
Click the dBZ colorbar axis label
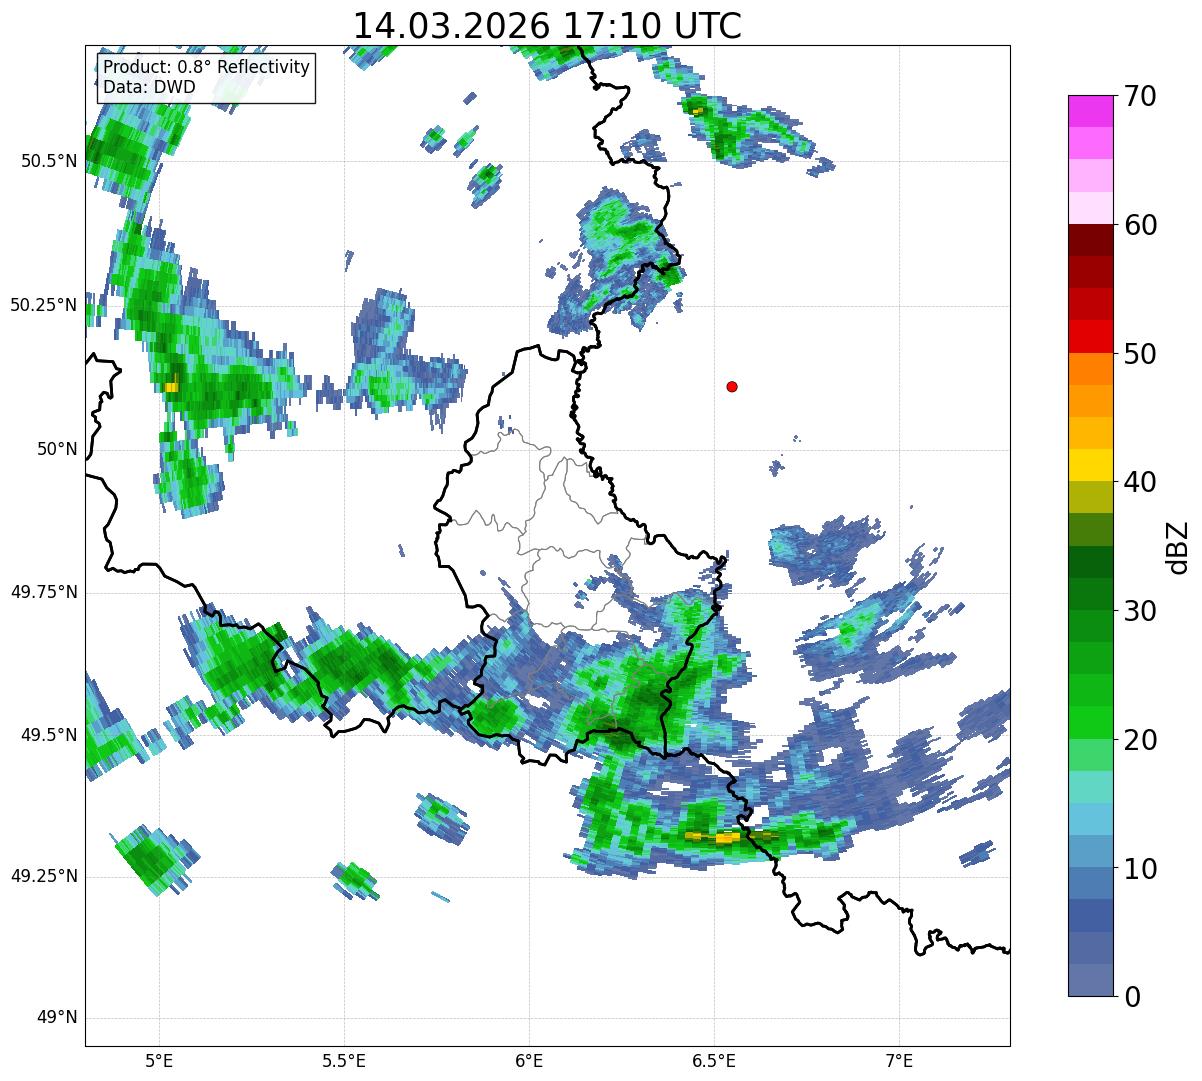(1179, 546)
